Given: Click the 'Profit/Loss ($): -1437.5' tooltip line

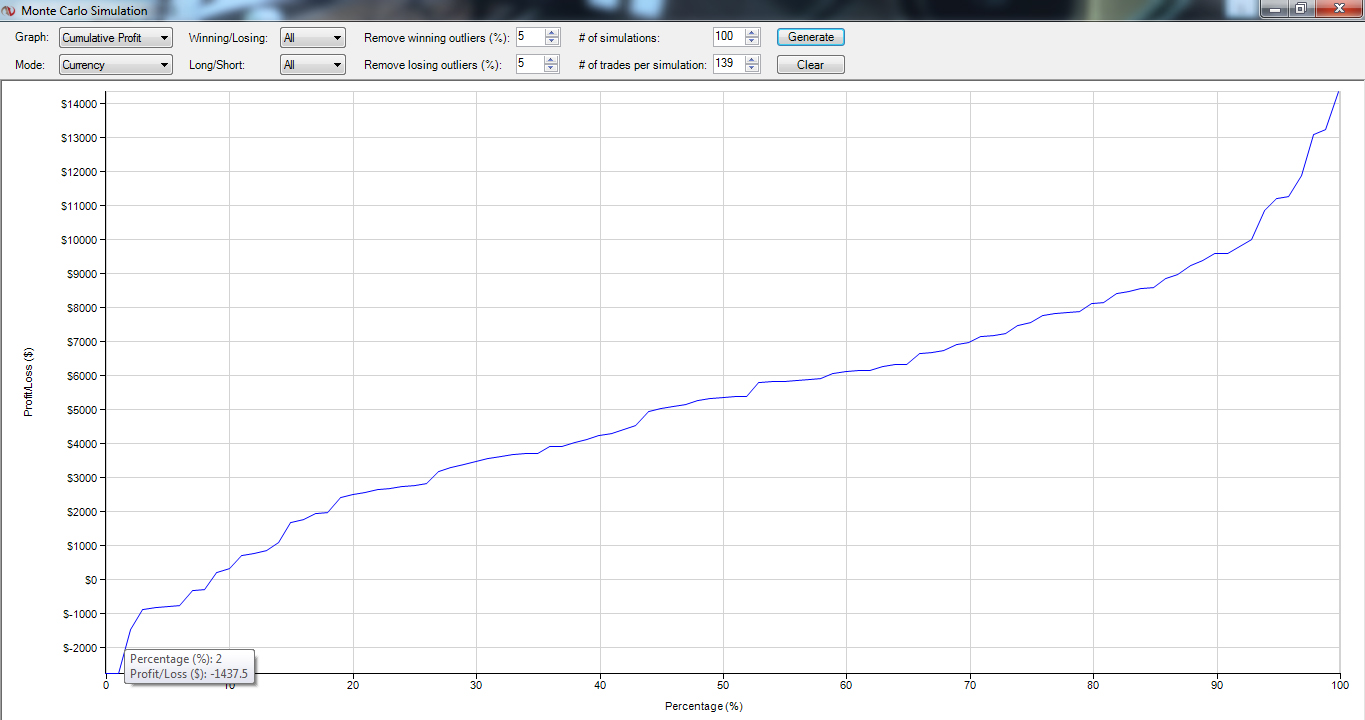Looking at the screenshot, I should (x=189, y=674).
